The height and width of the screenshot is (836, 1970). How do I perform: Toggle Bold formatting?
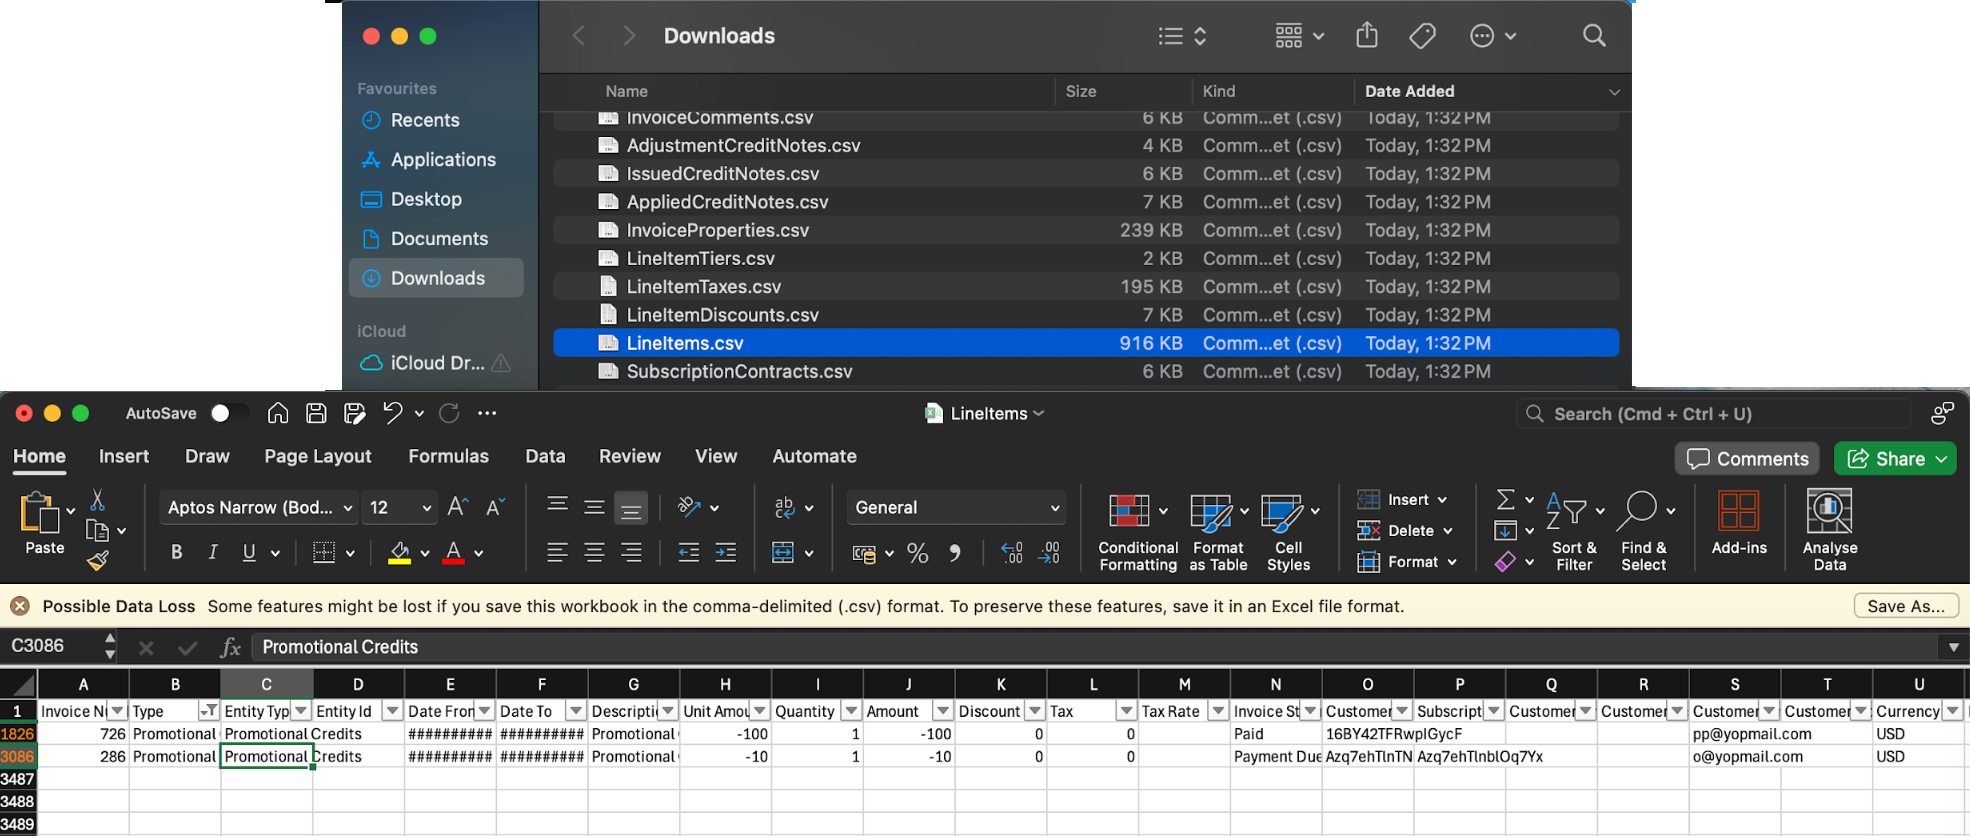(177, 552)
